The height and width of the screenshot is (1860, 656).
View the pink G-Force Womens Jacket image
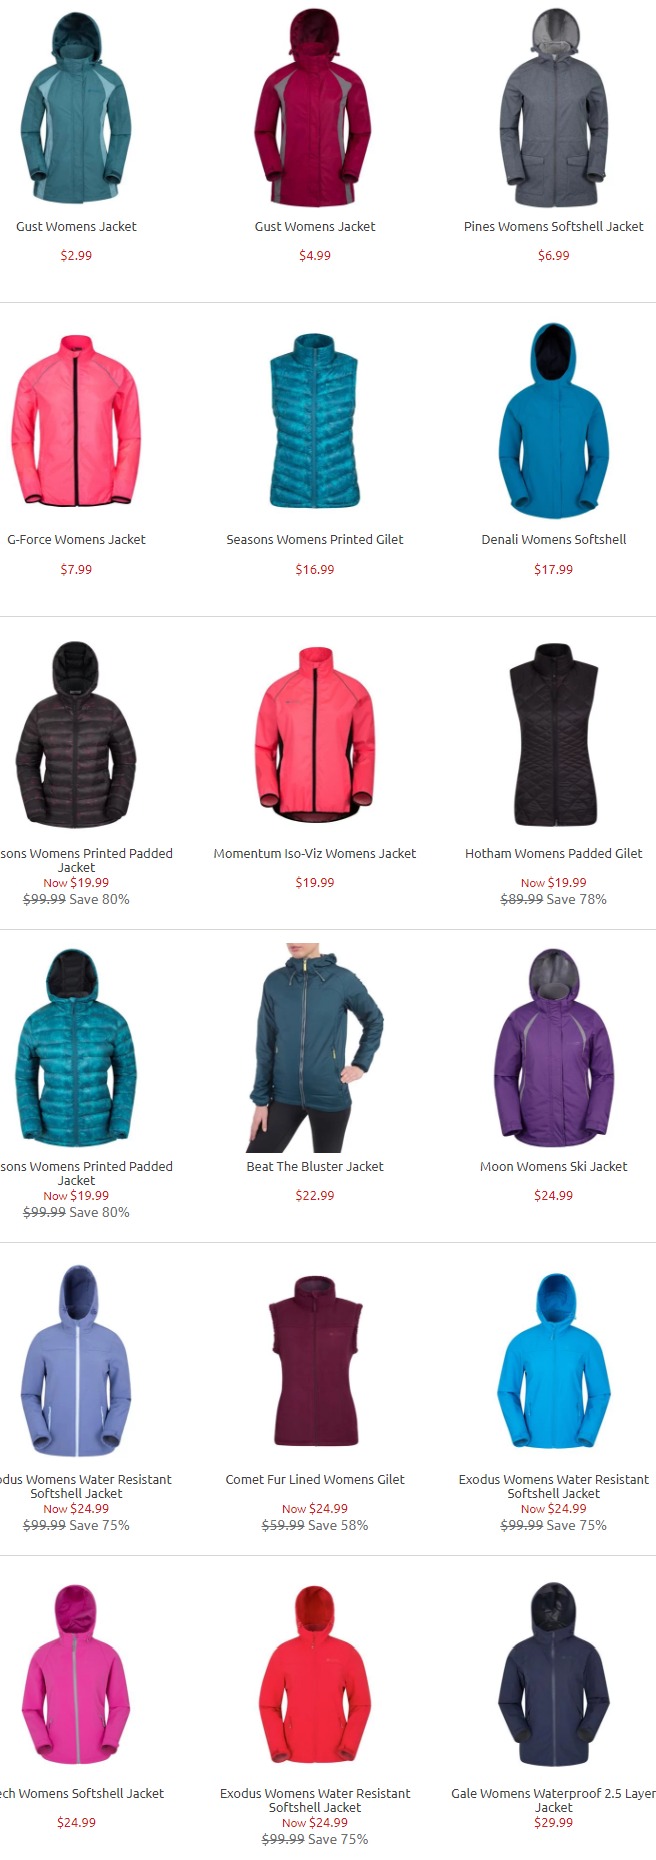tap(76, 421)
